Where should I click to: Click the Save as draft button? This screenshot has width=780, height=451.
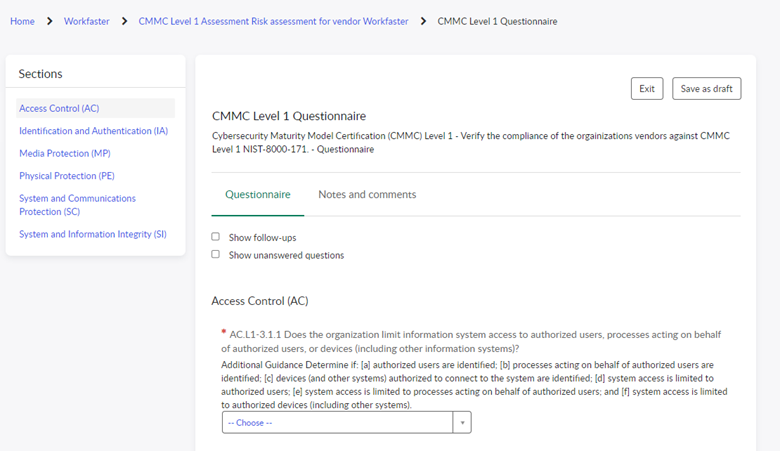tap(706, 89)
